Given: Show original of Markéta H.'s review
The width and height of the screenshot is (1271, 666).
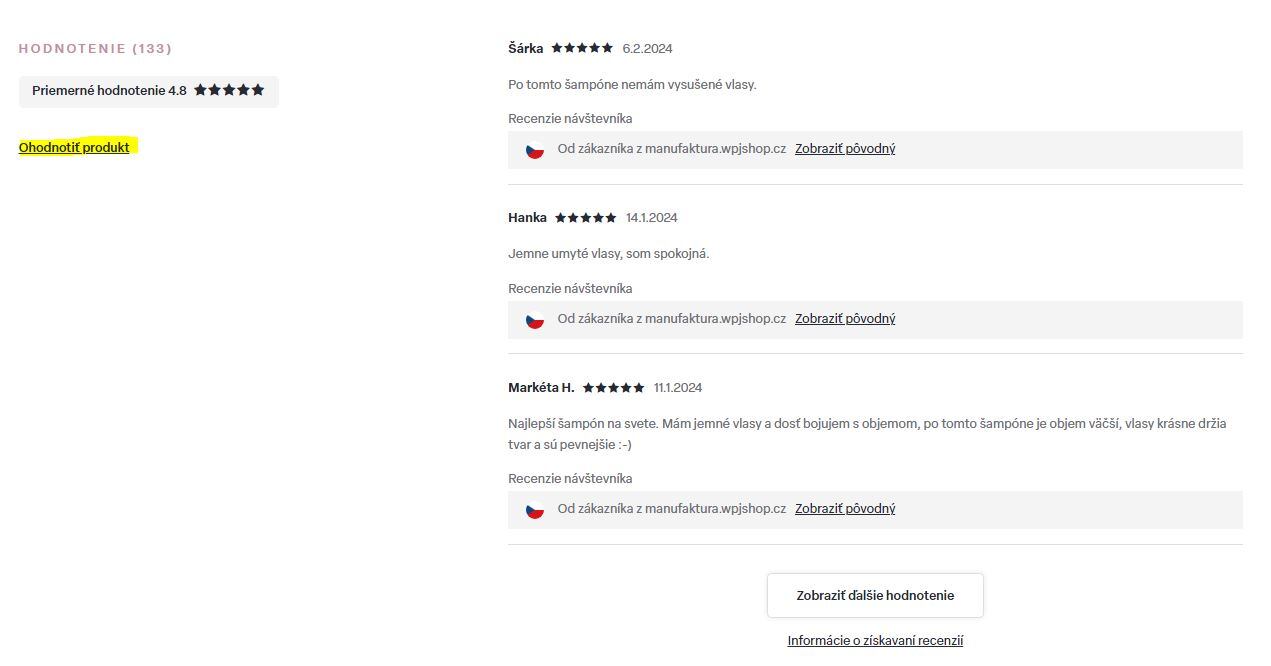Looking at the screenshot, I should pos(845,509).
